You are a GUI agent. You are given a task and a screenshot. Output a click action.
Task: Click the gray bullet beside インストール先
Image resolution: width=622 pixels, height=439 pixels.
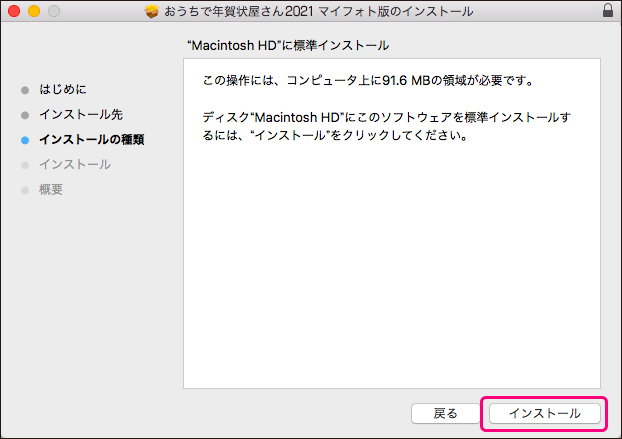pyautogui.click(x=25, y=115)
